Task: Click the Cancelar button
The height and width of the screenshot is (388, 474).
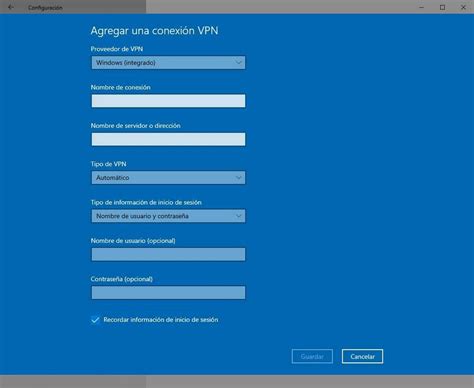Action: point(362,357)
